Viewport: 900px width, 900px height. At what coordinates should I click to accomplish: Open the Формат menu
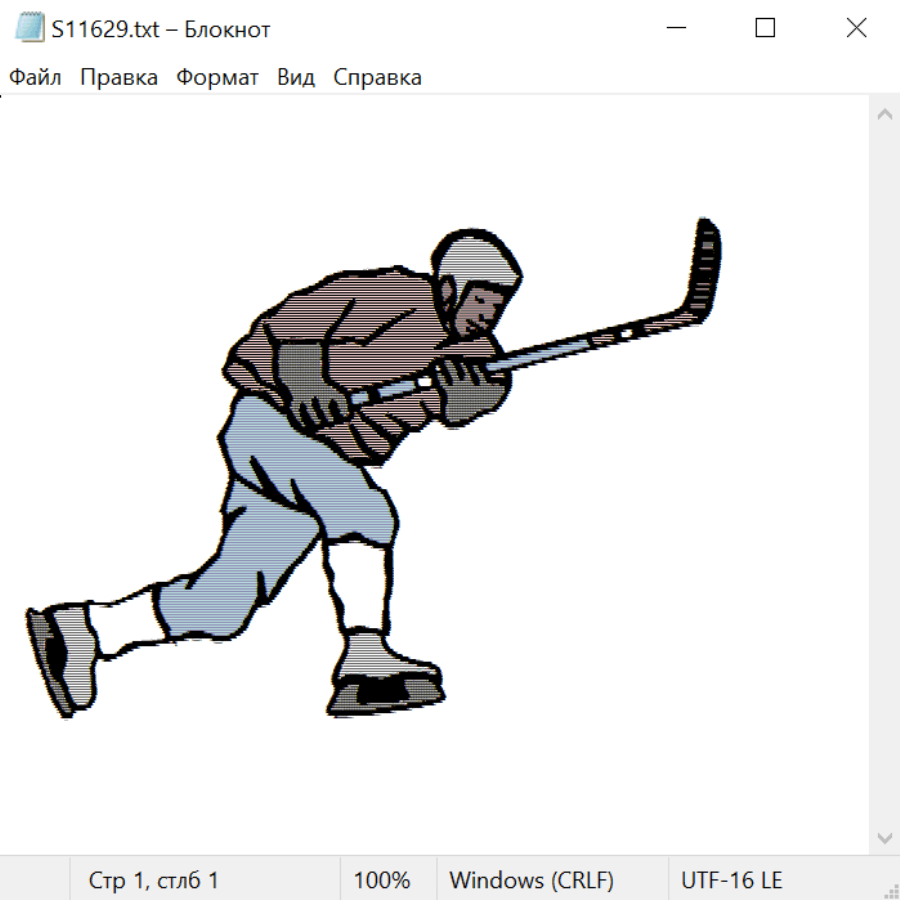click(x=217, y=78)
